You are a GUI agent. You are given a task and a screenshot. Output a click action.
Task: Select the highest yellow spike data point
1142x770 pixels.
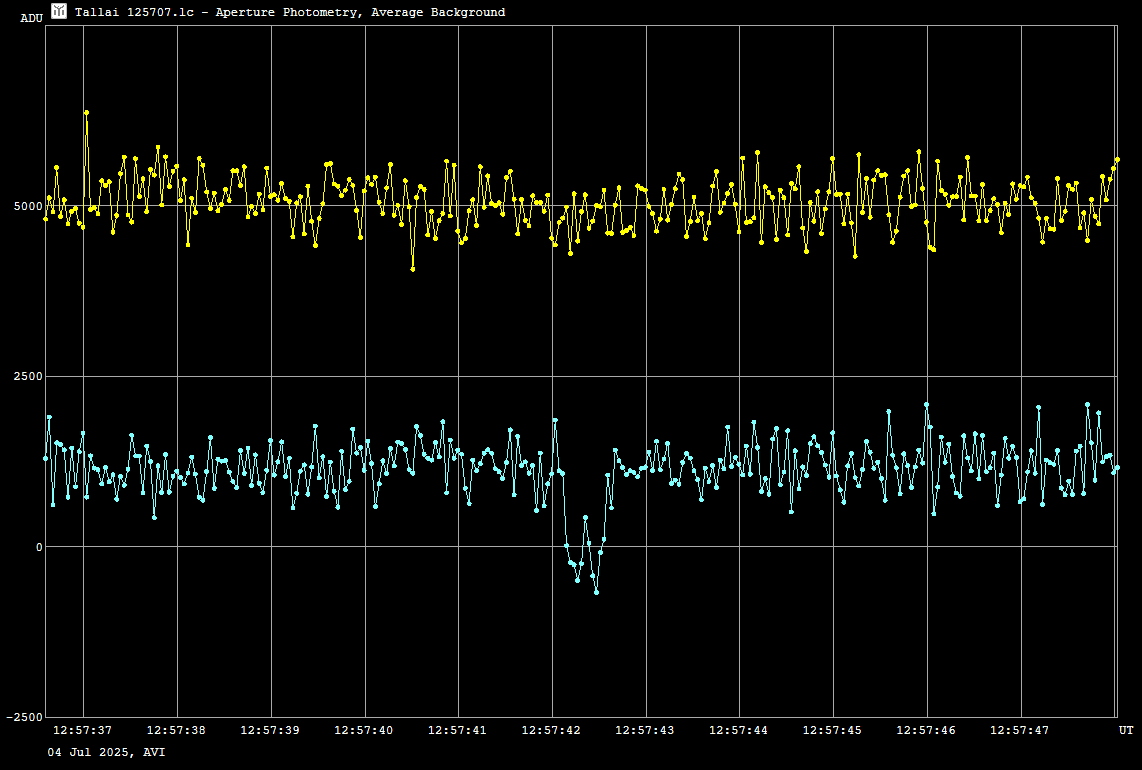tap(86, 113)
